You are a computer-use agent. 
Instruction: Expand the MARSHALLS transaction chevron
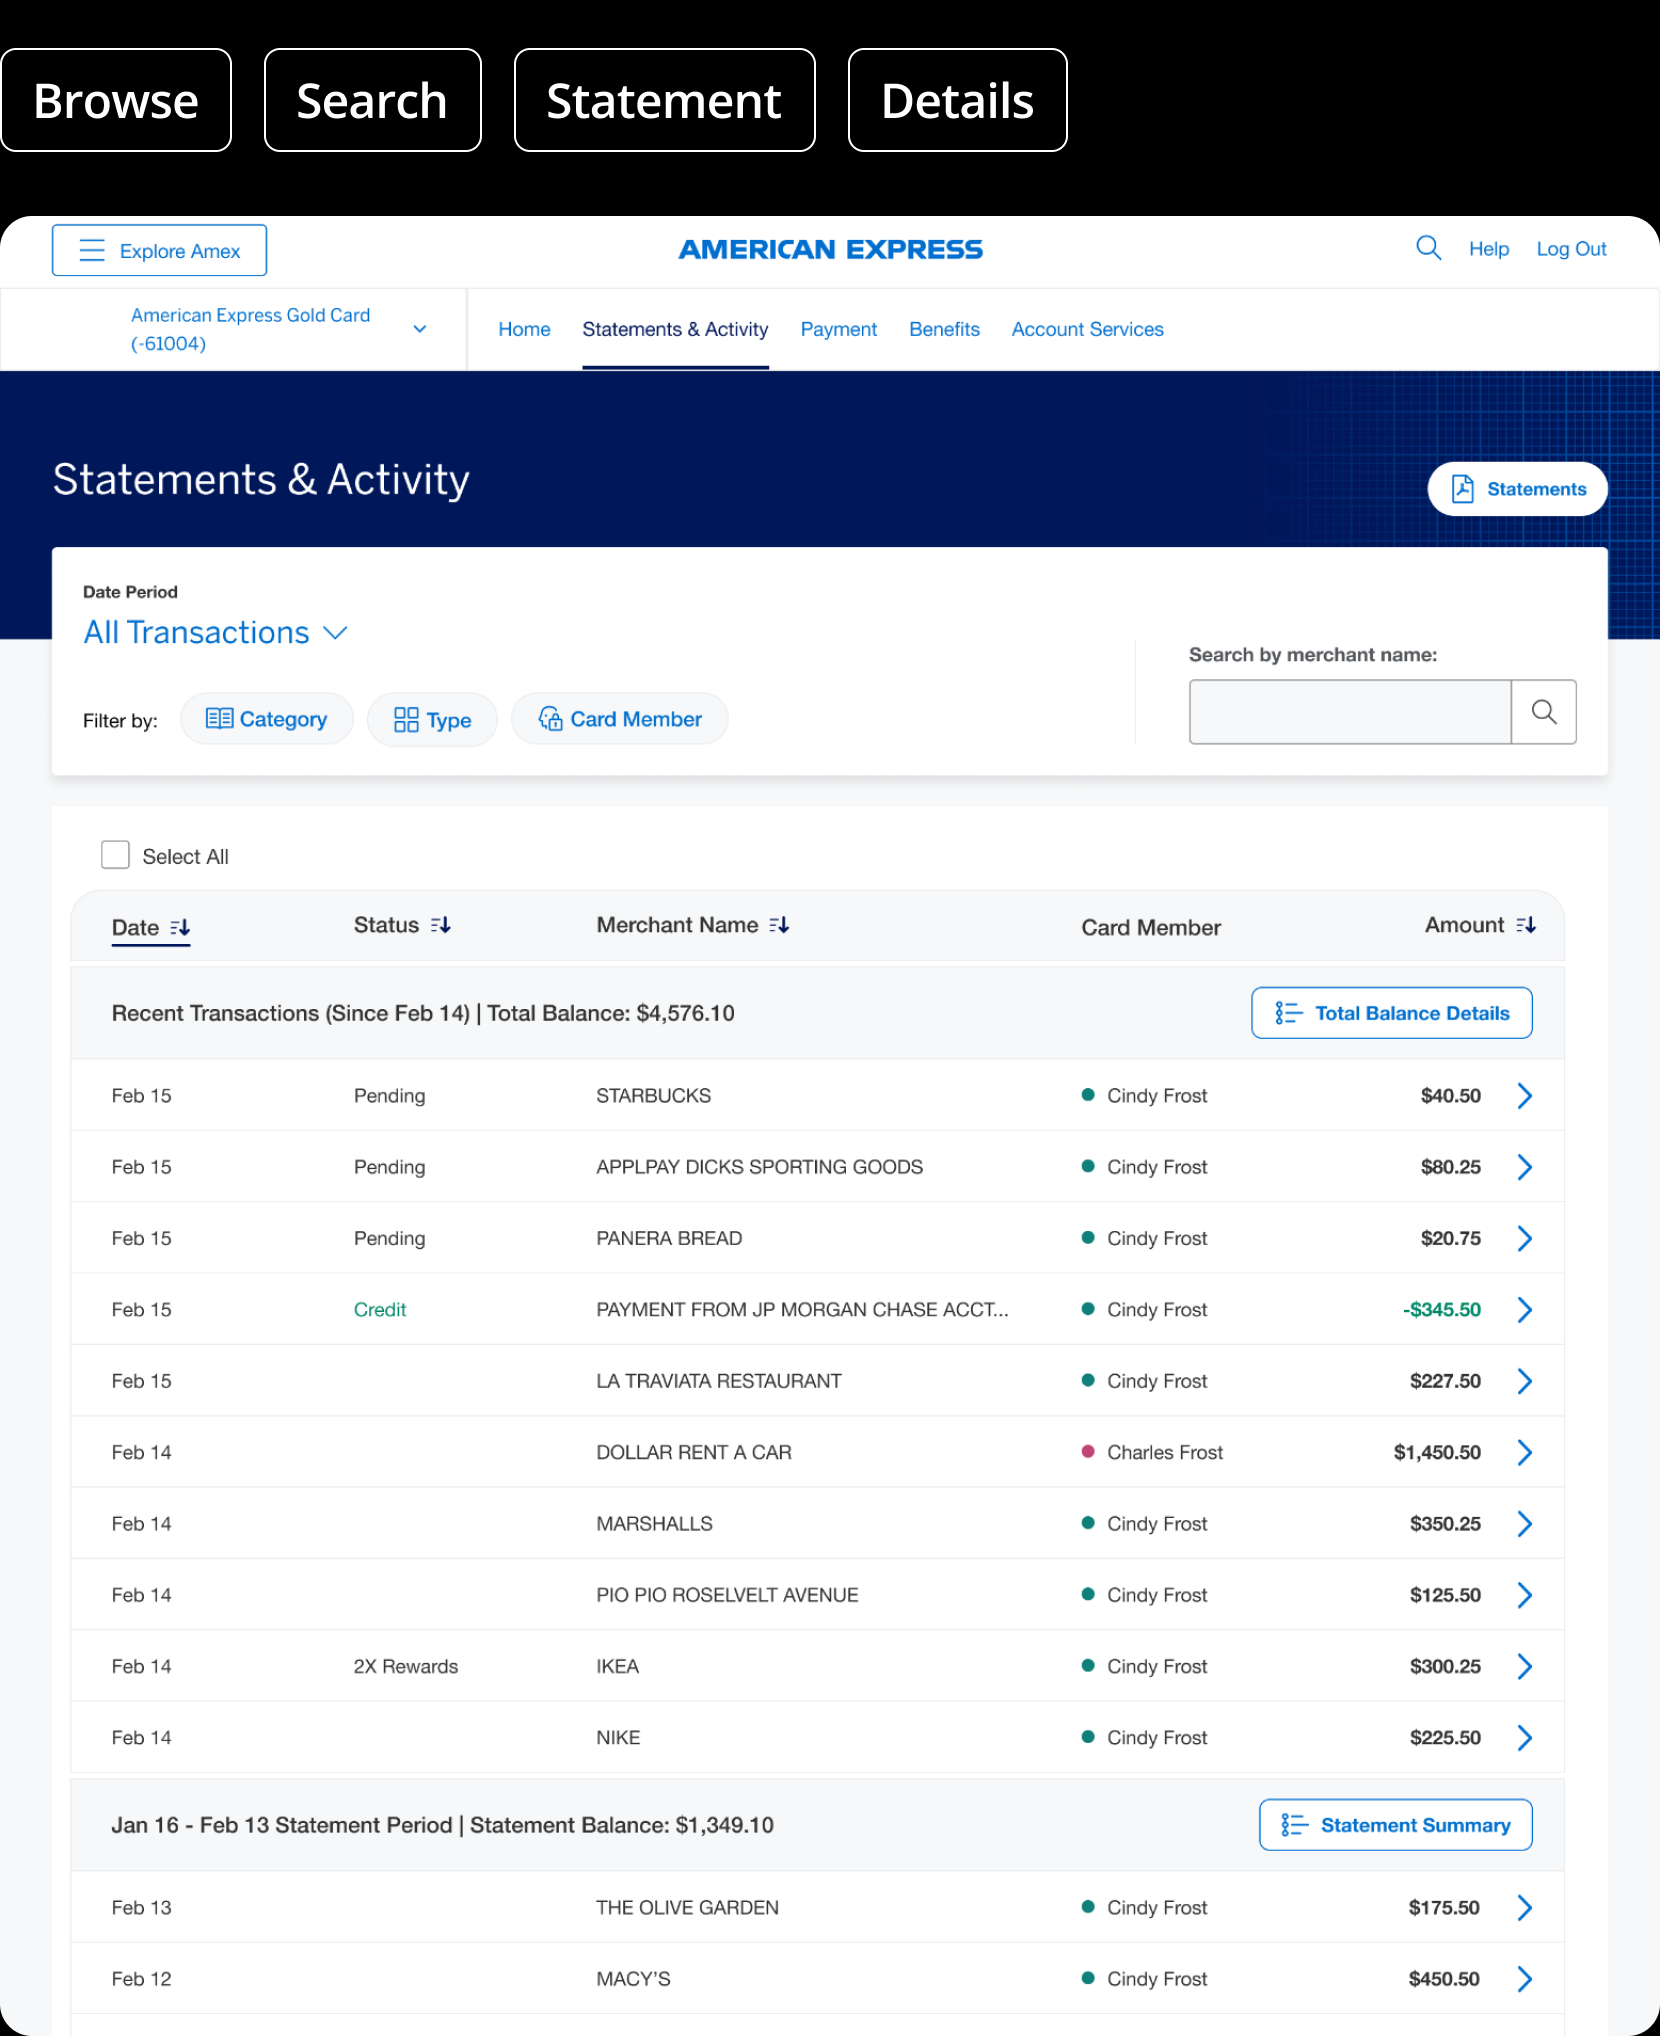point(1525,1524)
